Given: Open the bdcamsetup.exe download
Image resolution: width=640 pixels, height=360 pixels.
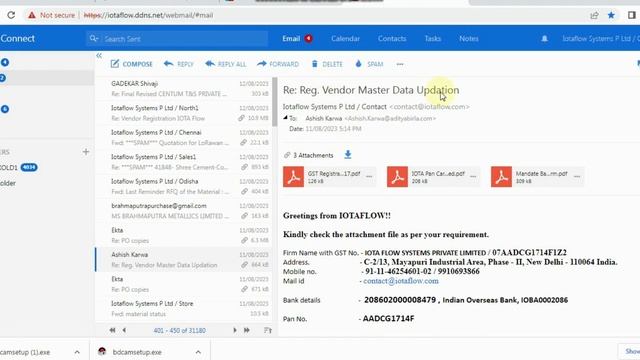Looking at the screenshot, I should [x=137, y=352].
